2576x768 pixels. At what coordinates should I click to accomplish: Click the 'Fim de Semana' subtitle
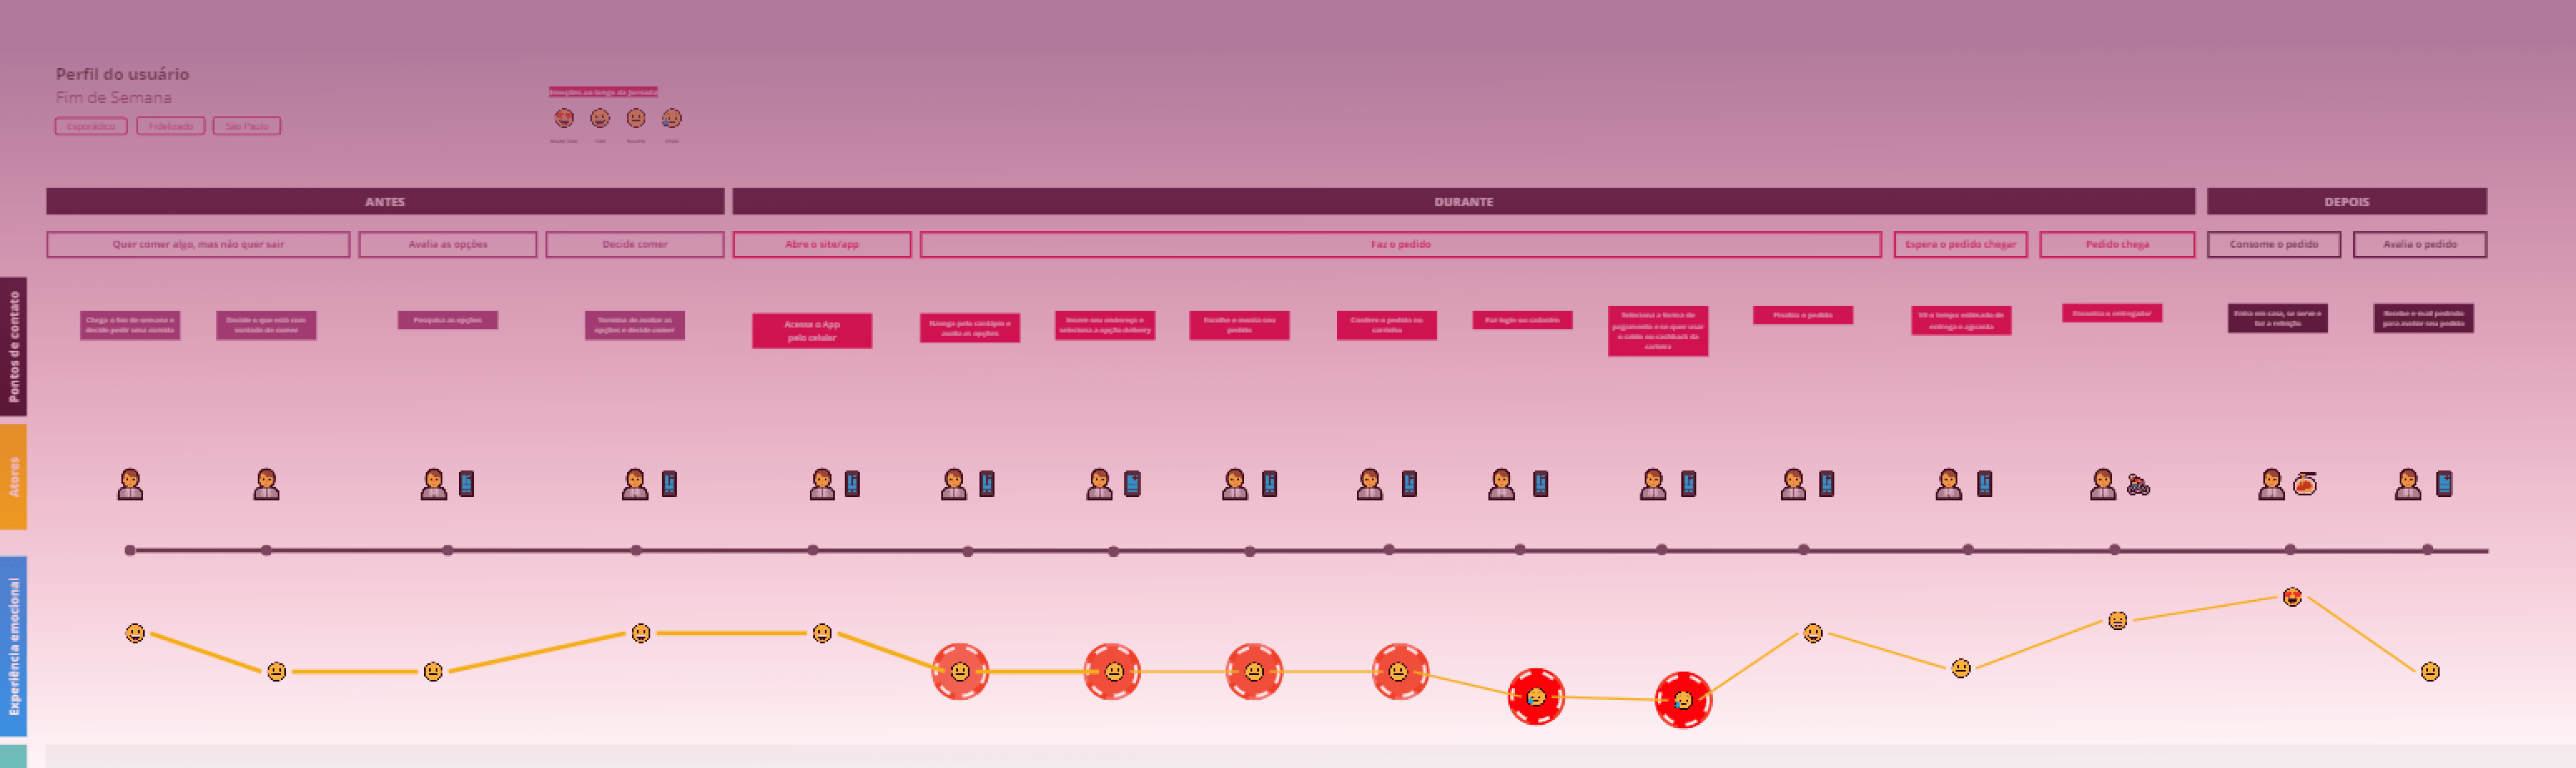(x=113, y=98)
